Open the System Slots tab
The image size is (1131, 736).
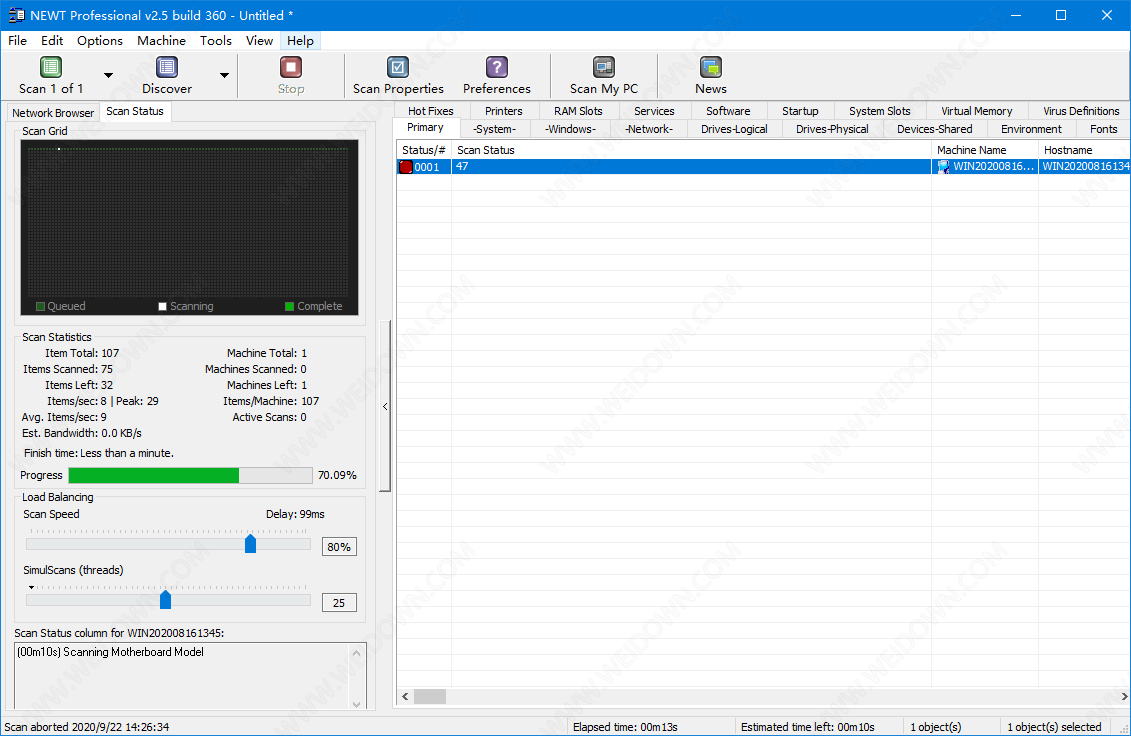pos(879,111)
